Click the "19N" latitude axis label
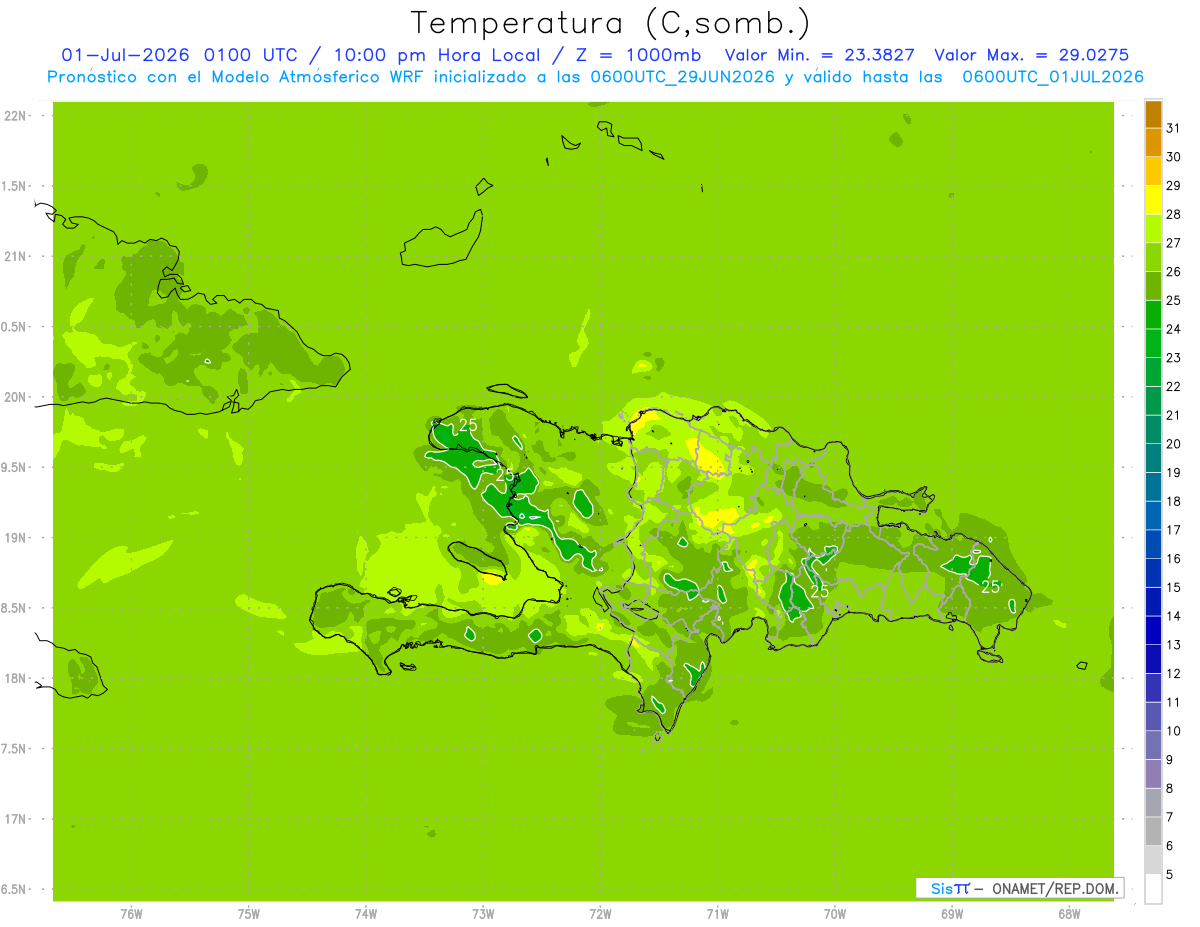The image size is (1200, 927). click(x=16, y=538)
